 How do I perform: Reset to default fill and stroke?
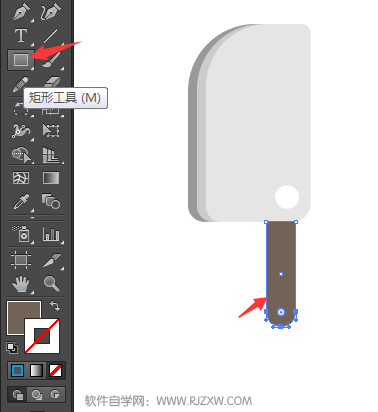12,348
